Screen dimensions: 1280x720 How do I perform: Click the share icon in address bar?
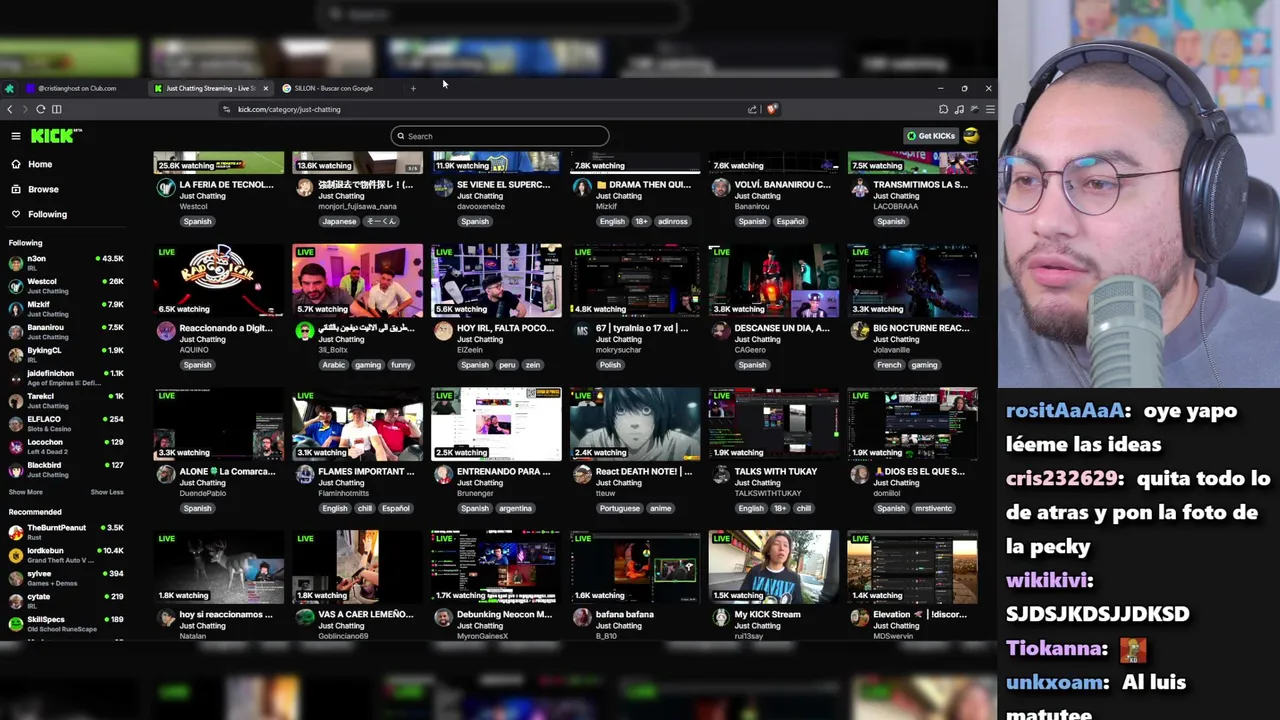(752, 109)
